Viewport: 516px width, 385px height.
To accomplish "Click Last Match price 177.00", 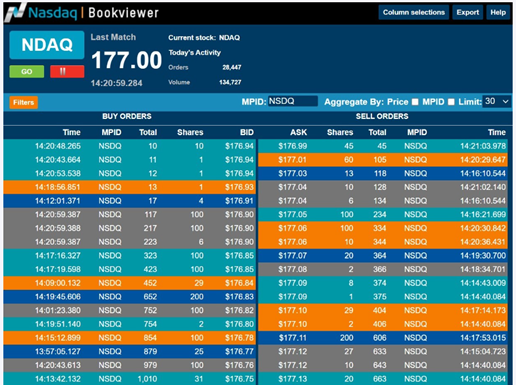I will pos(126,60).
